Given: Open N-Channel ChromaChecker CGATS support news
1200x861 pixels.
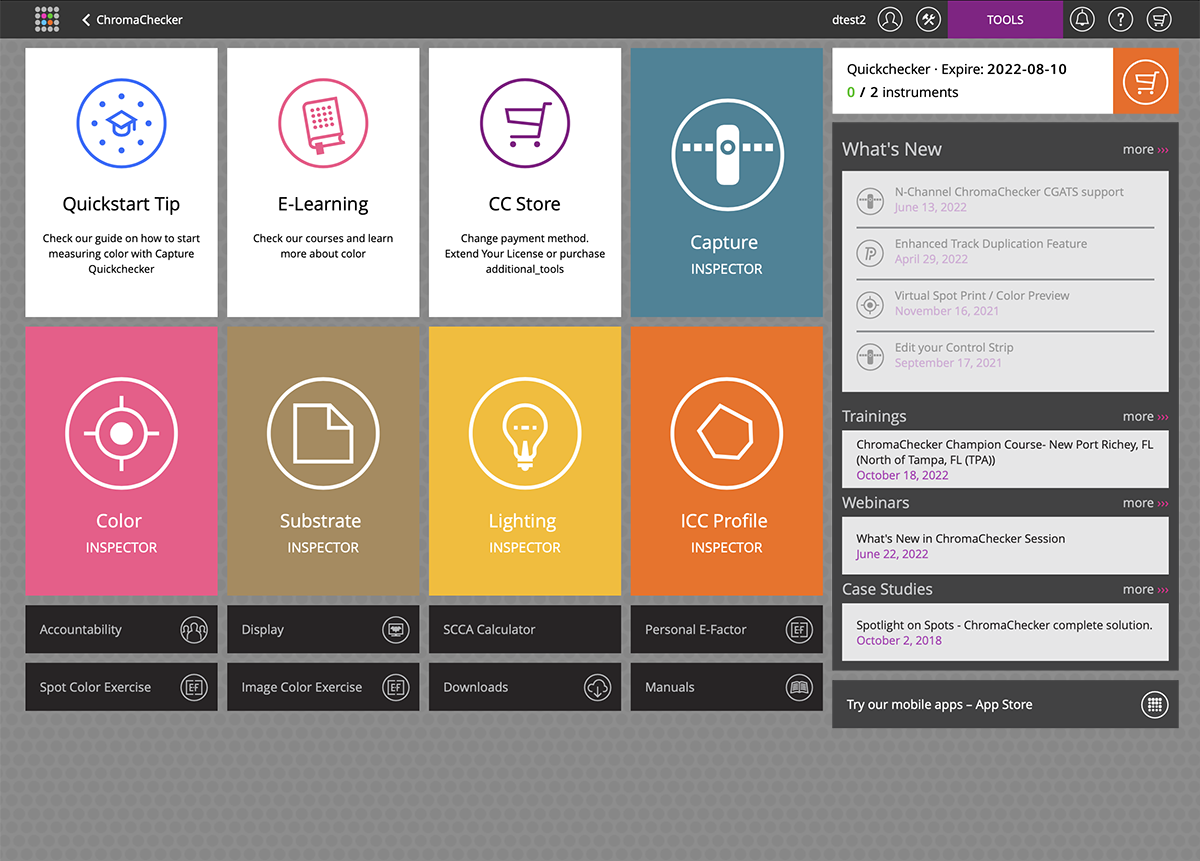Looking at the screenshot, I should [x=1008, y=192].
